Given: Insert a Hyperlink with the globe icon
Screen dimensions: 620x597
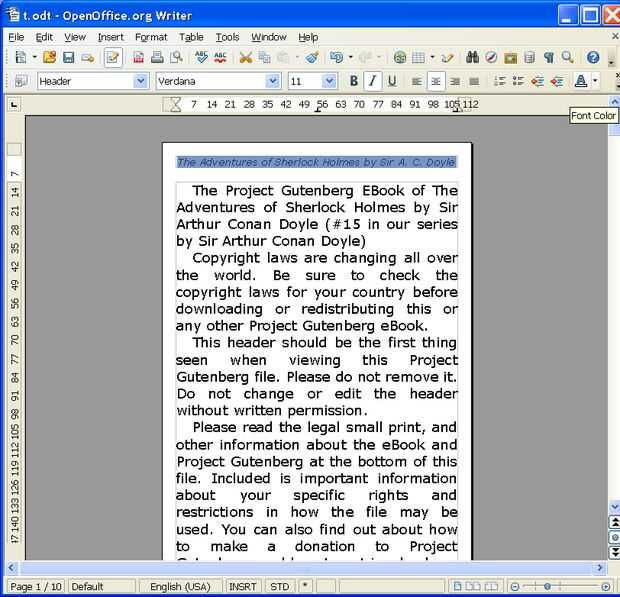Looking at the screenshot, I should coord(400,58).
